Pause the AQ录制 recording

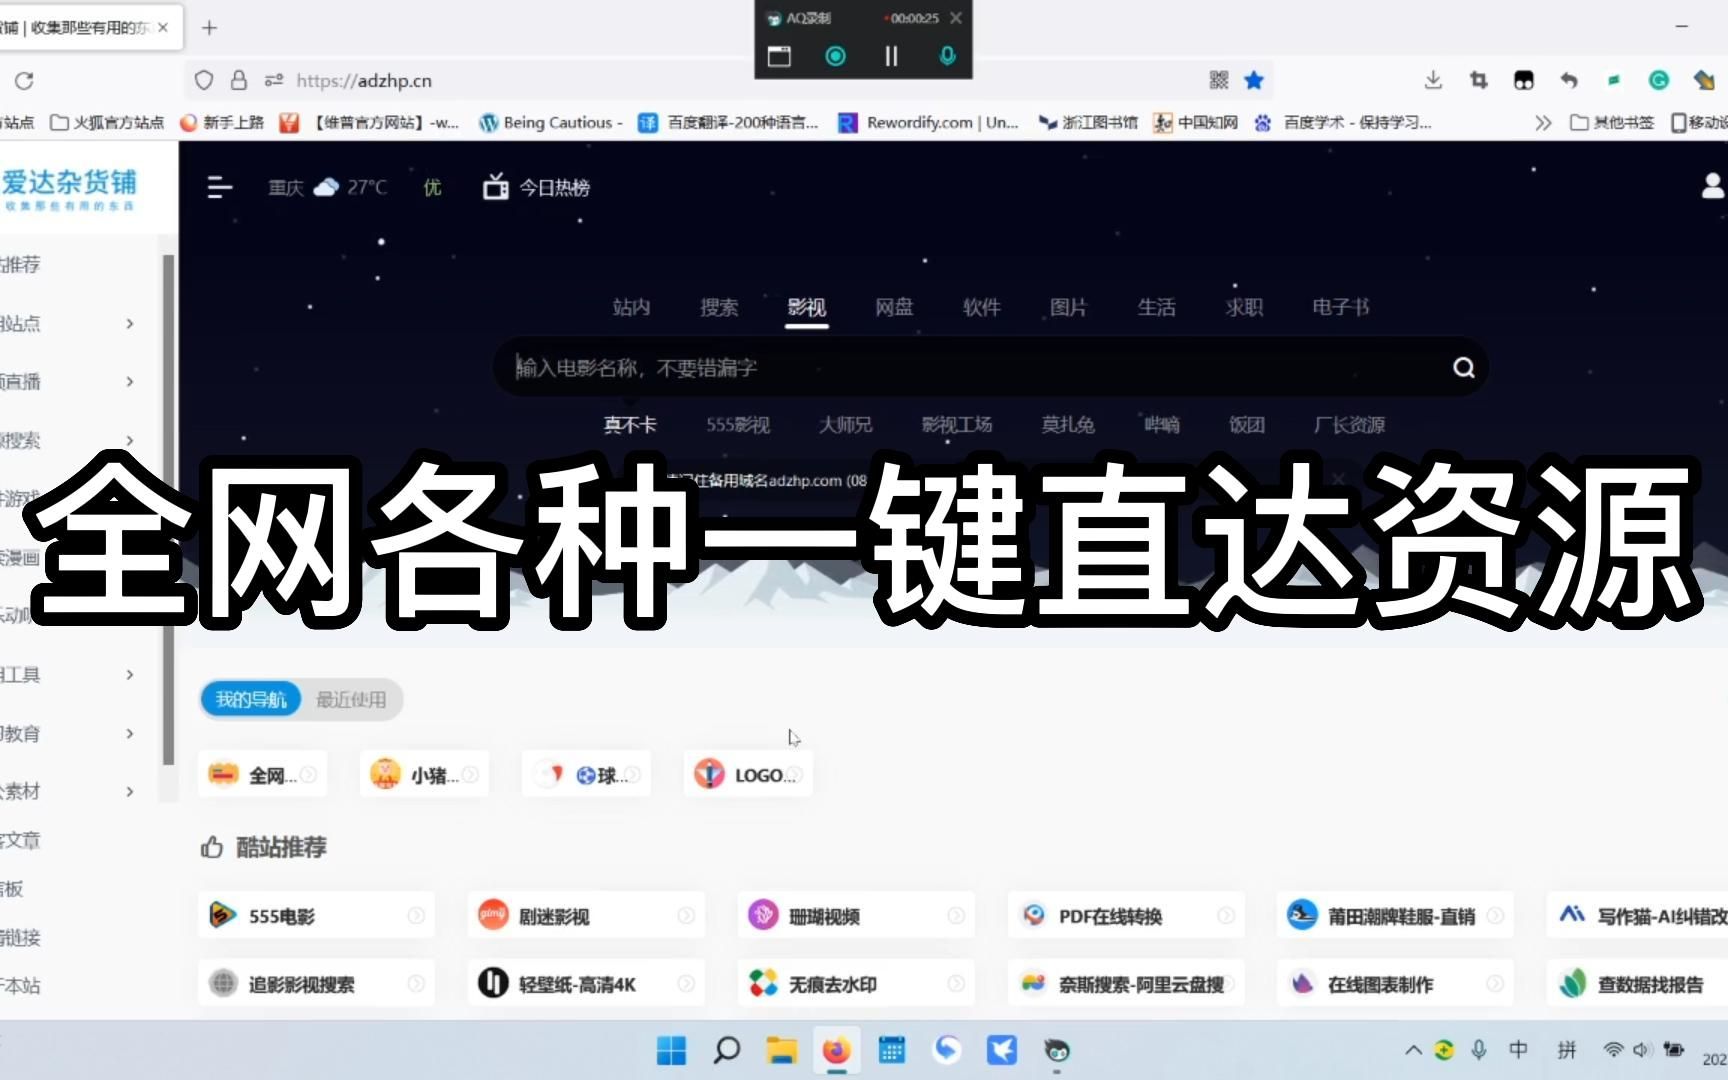891,56
